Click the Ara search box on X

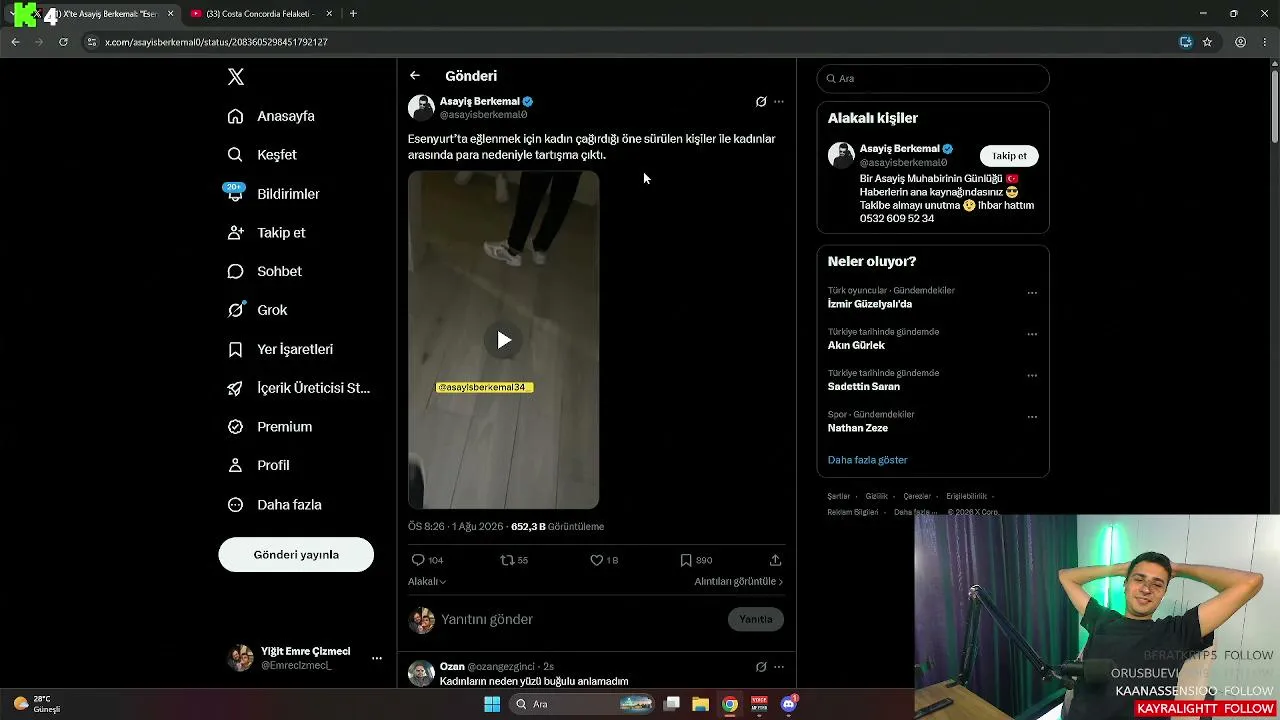pos(933,79)
